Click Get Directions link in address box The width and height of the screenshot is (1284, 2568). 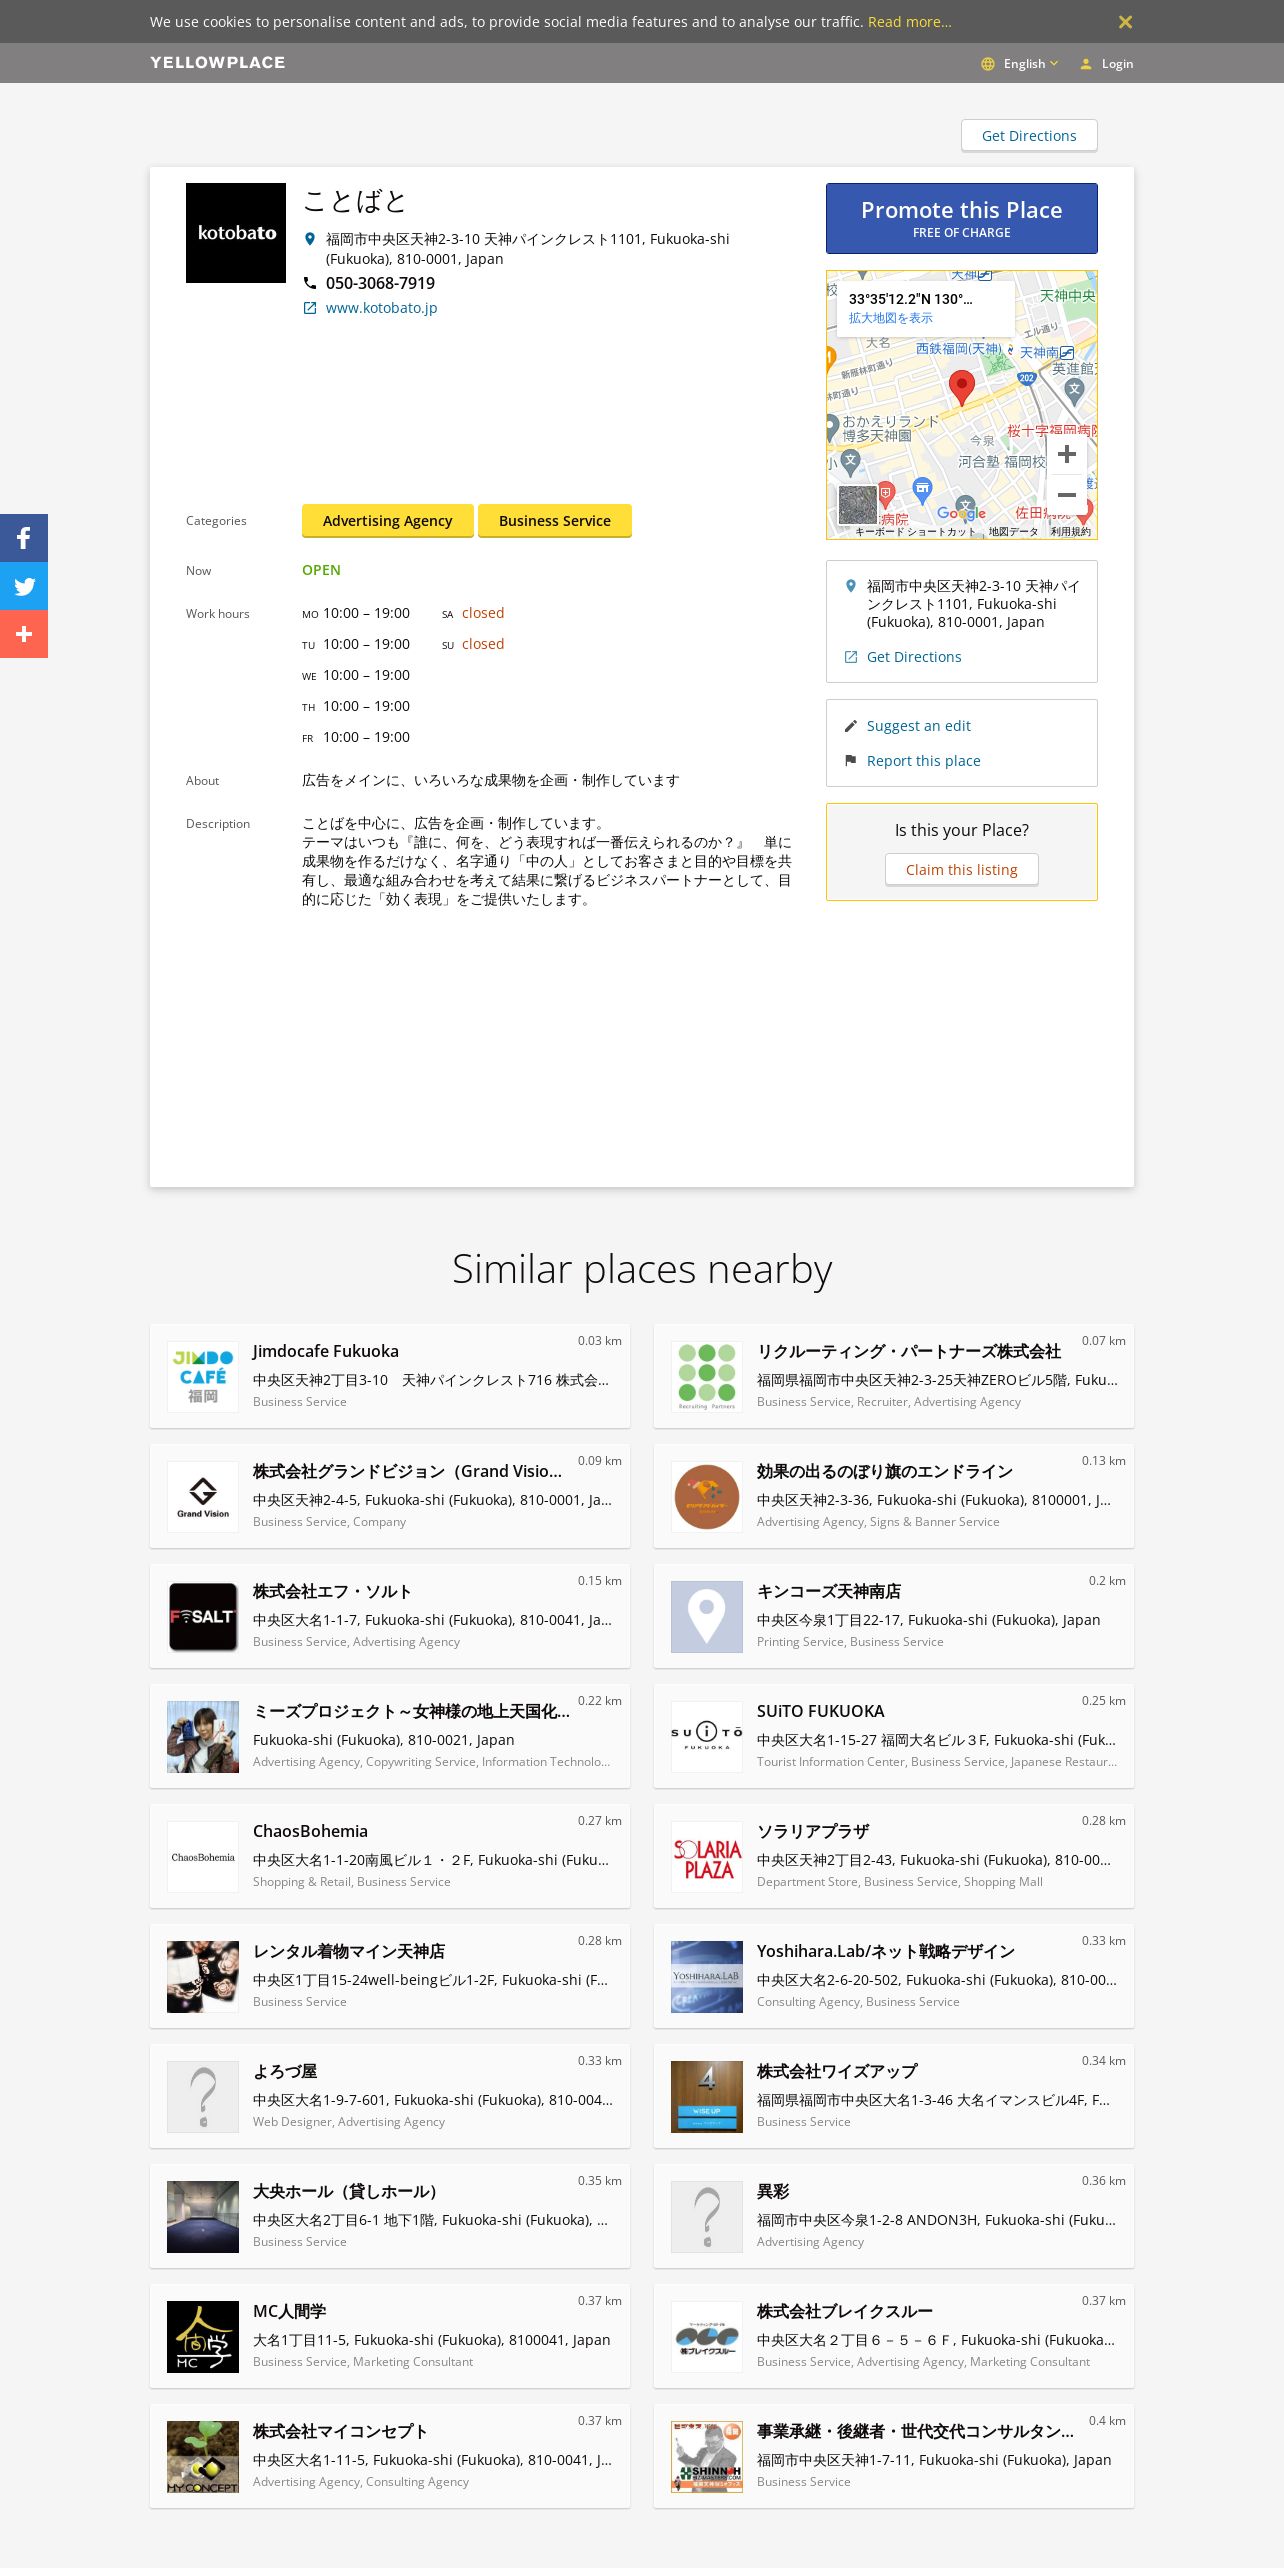[914, 657]
